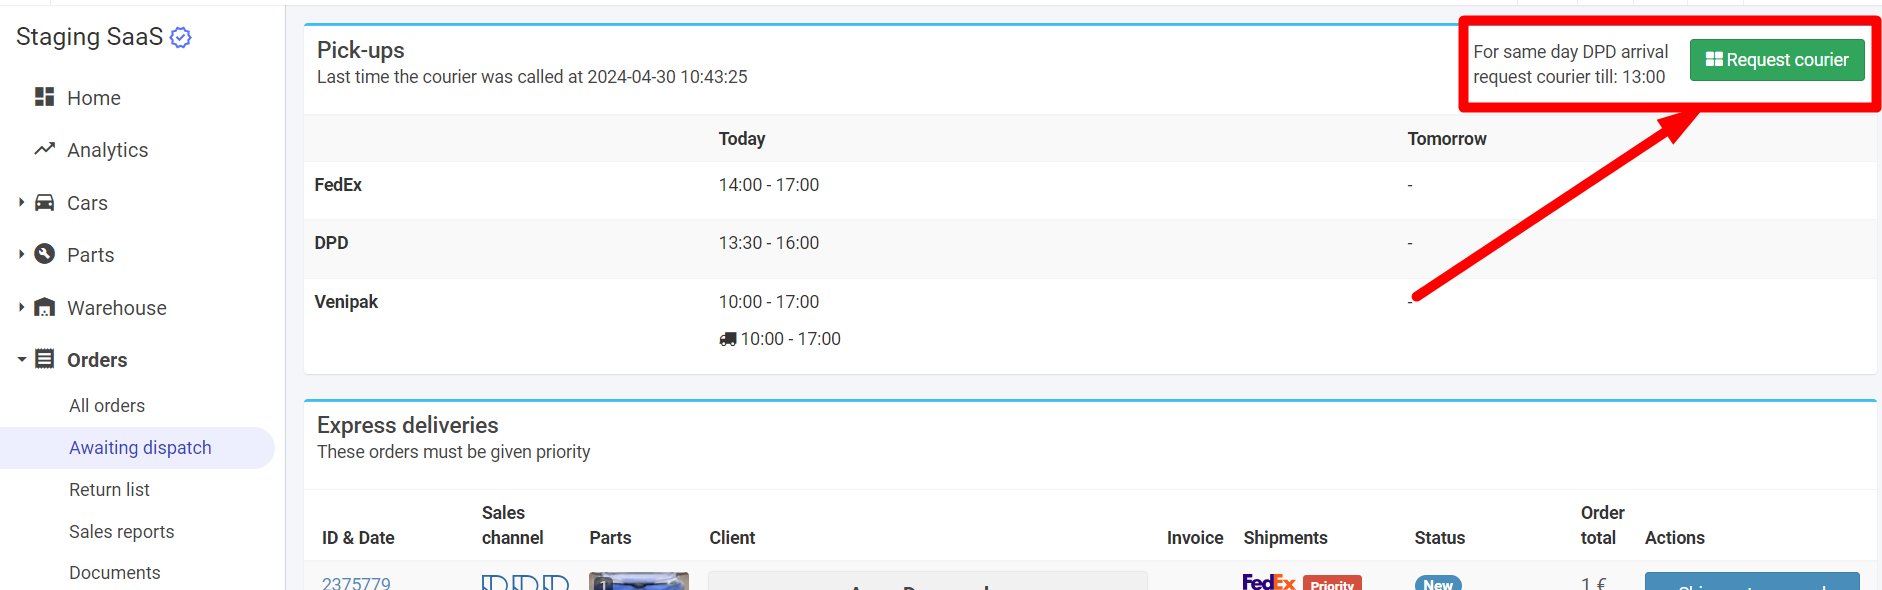Click the Cars vehicle icon
The width and height of the screenshot is (1882, 590).
pos(44,202)
